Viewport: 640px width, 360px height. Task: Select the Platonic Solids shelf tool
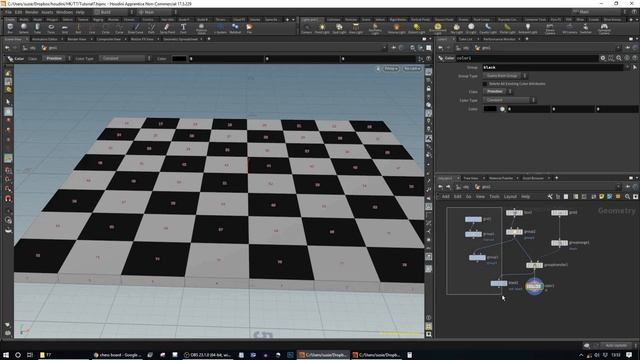pyautogui.click(x=201, y=29)
